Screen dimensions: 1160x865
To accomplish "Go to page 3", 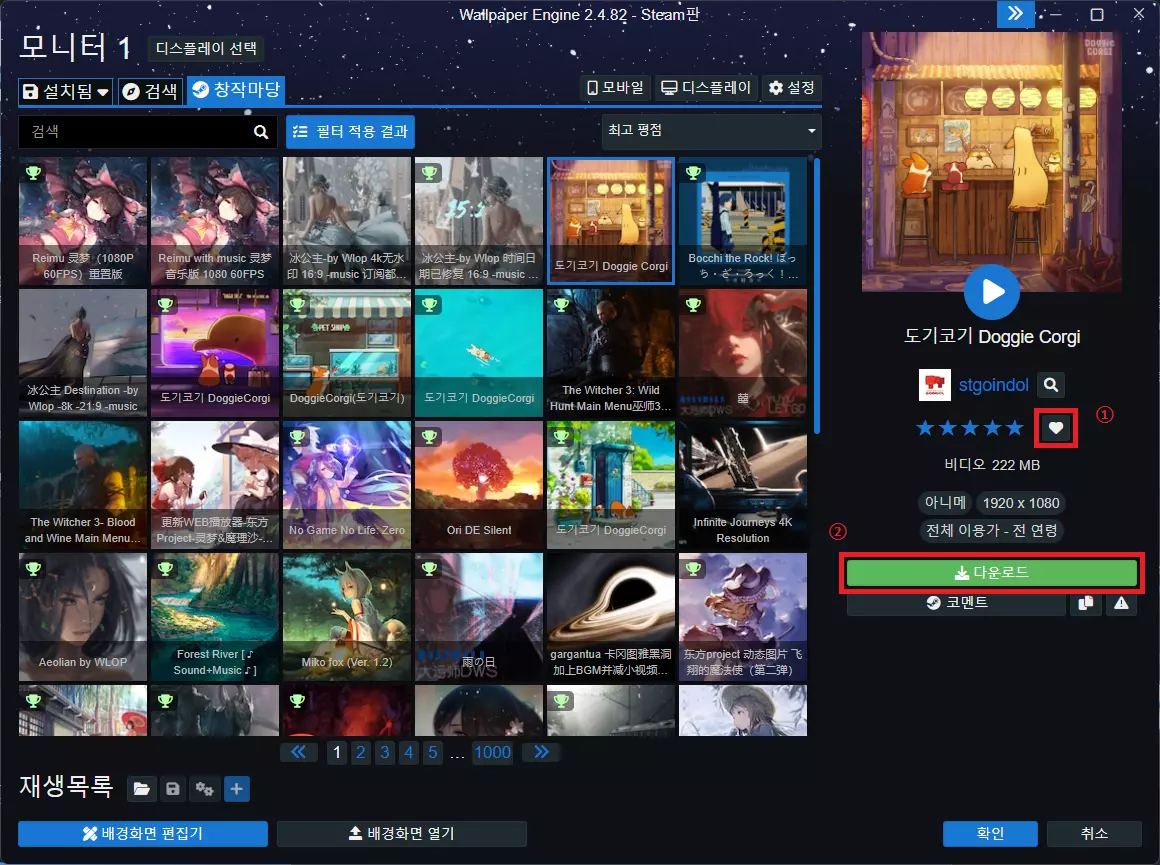I will coord(385,752).
